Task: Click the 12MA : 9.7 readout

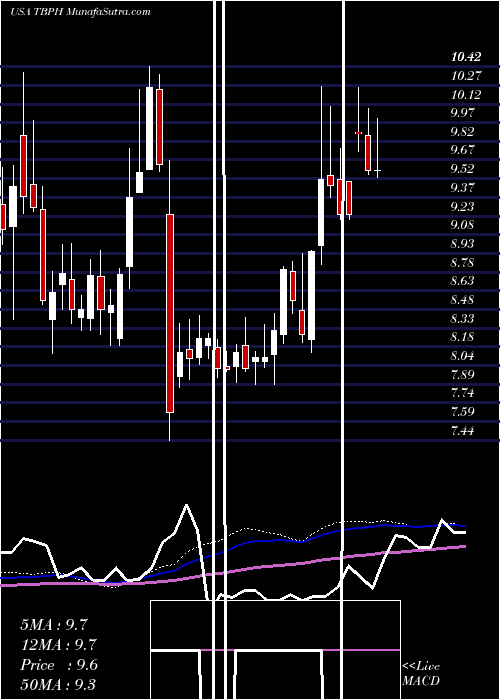Action: tap(58, 645)
